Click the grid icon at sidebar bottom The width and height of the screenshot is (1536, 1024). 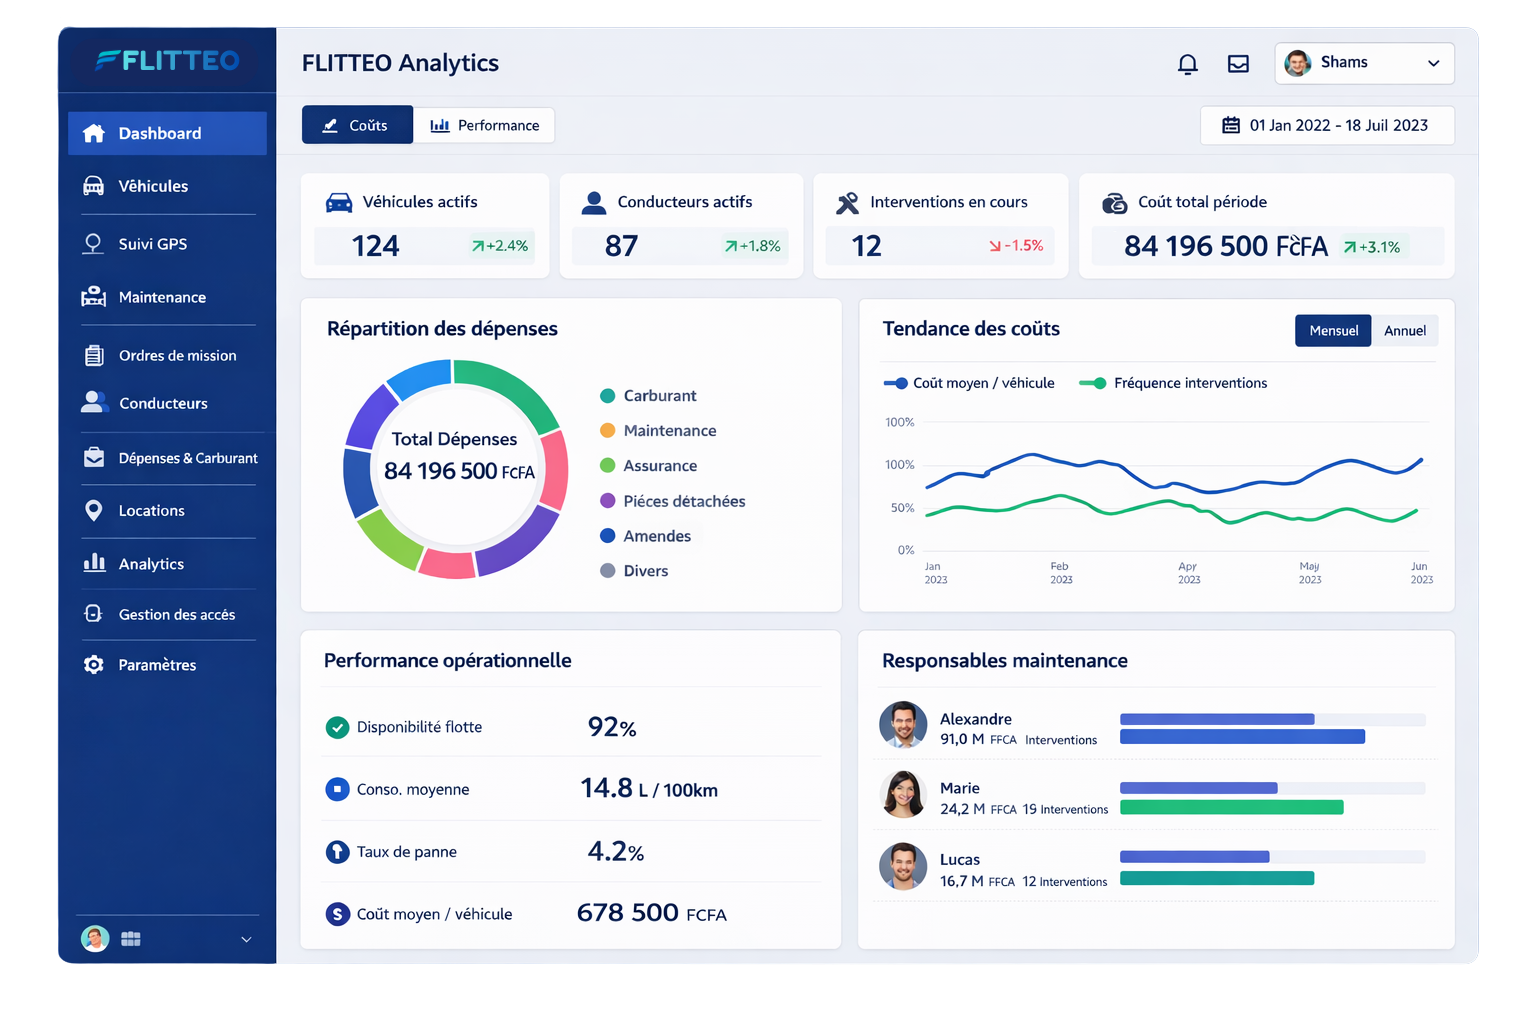[x=131, y=939]
